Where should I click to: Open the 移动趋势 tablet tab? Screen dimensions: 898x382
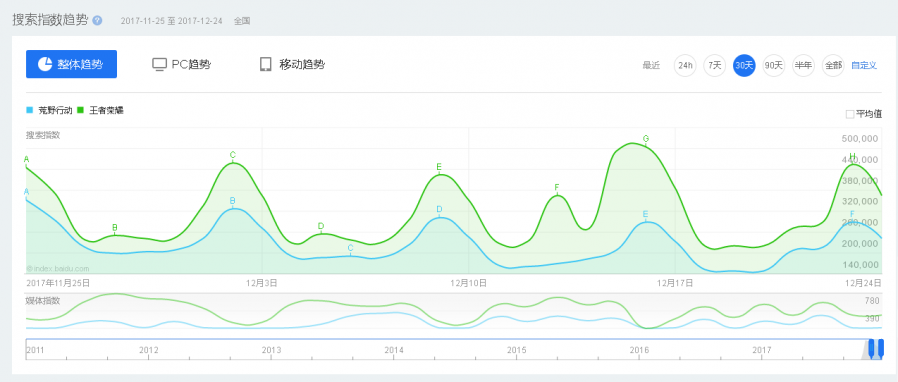point(292,64)
